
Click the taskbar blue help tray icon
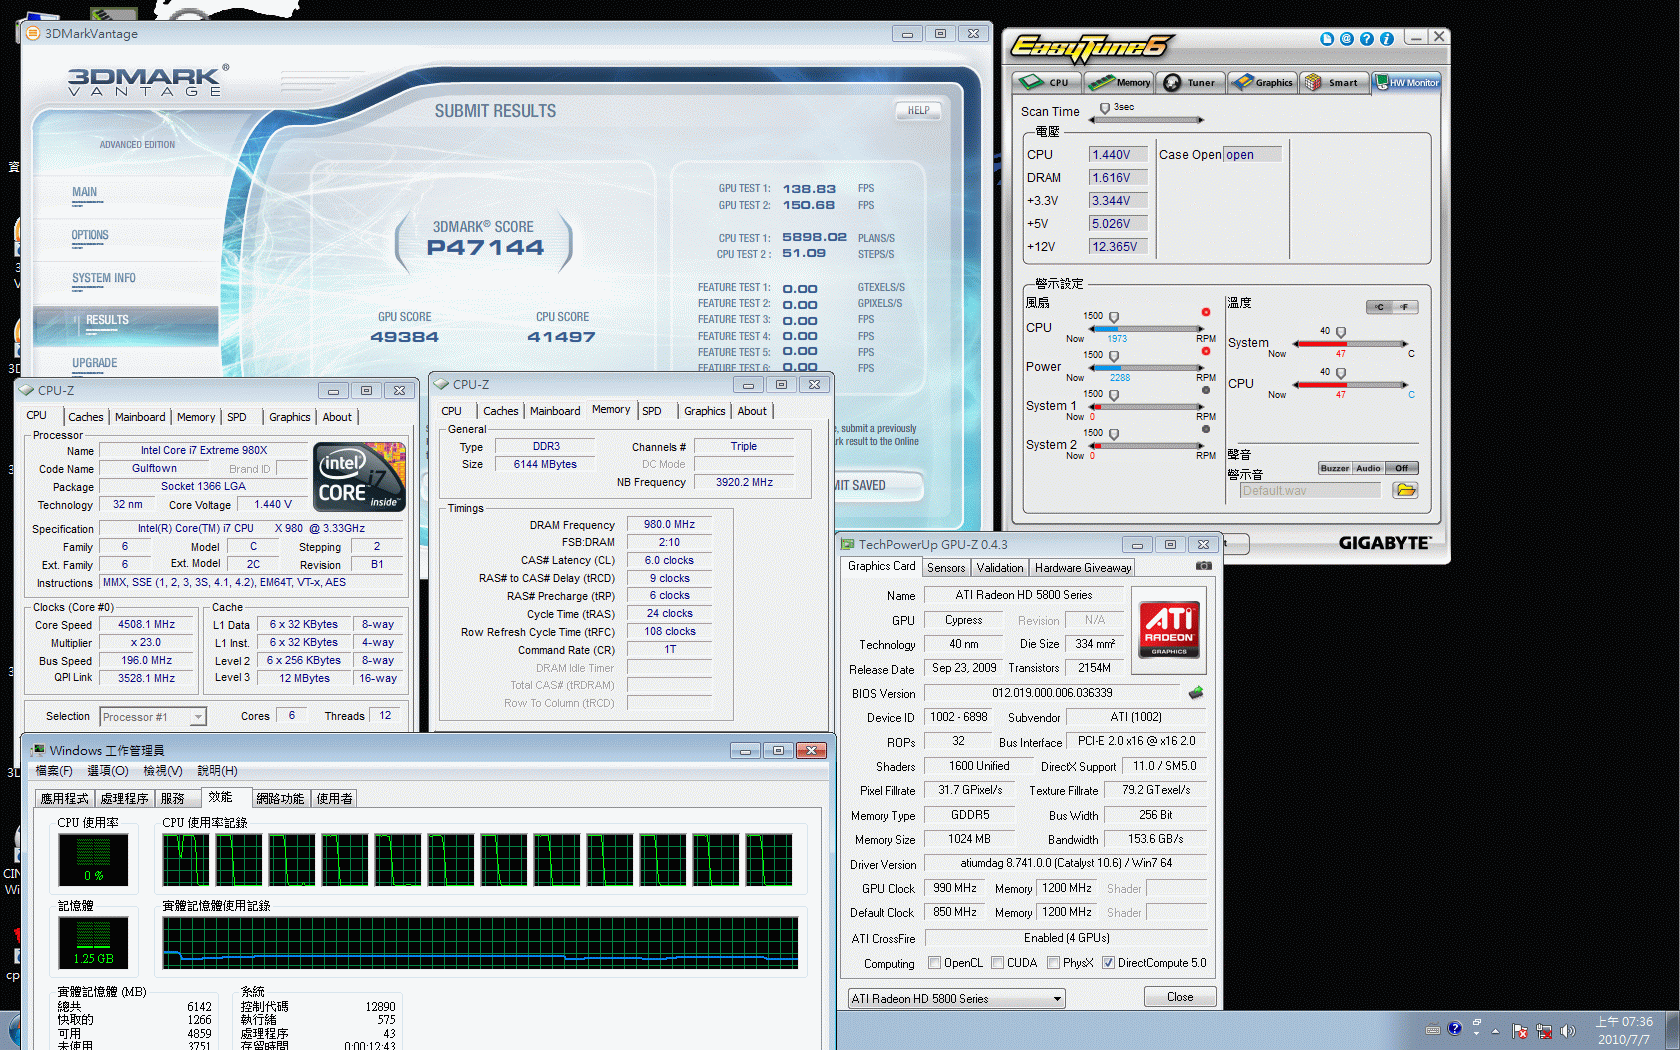(x=1454, y=1028)
